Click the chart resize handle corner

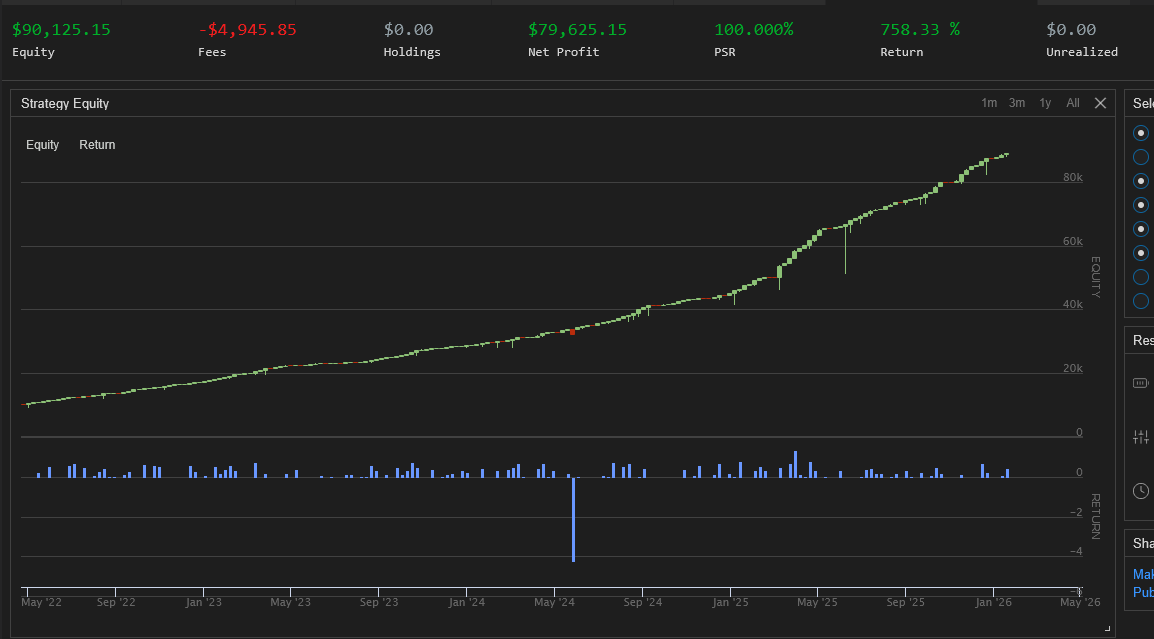click(x=1108, y=629)
